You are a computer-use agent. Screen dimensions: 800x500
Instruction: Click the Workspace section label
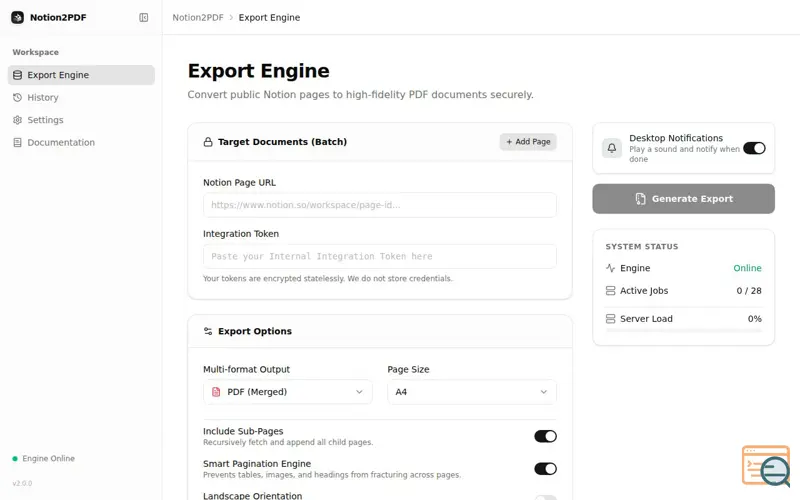[x=36, y=52]
